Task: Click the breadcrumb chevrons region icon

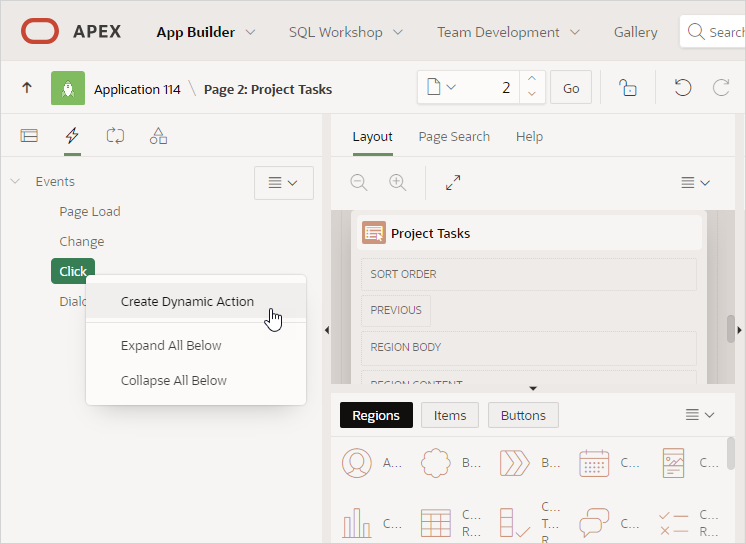Action: point(515,463)
